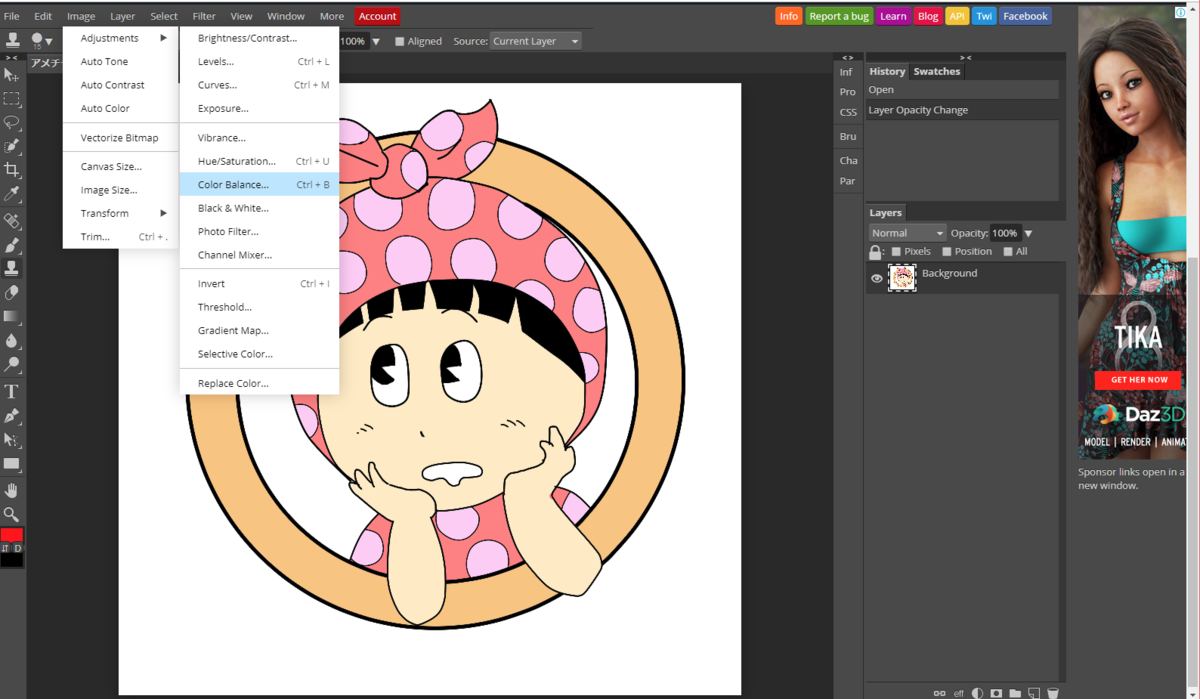The image size is (1200, 699).
Task: Add a raster mask to layer
Action: point(996,692)
